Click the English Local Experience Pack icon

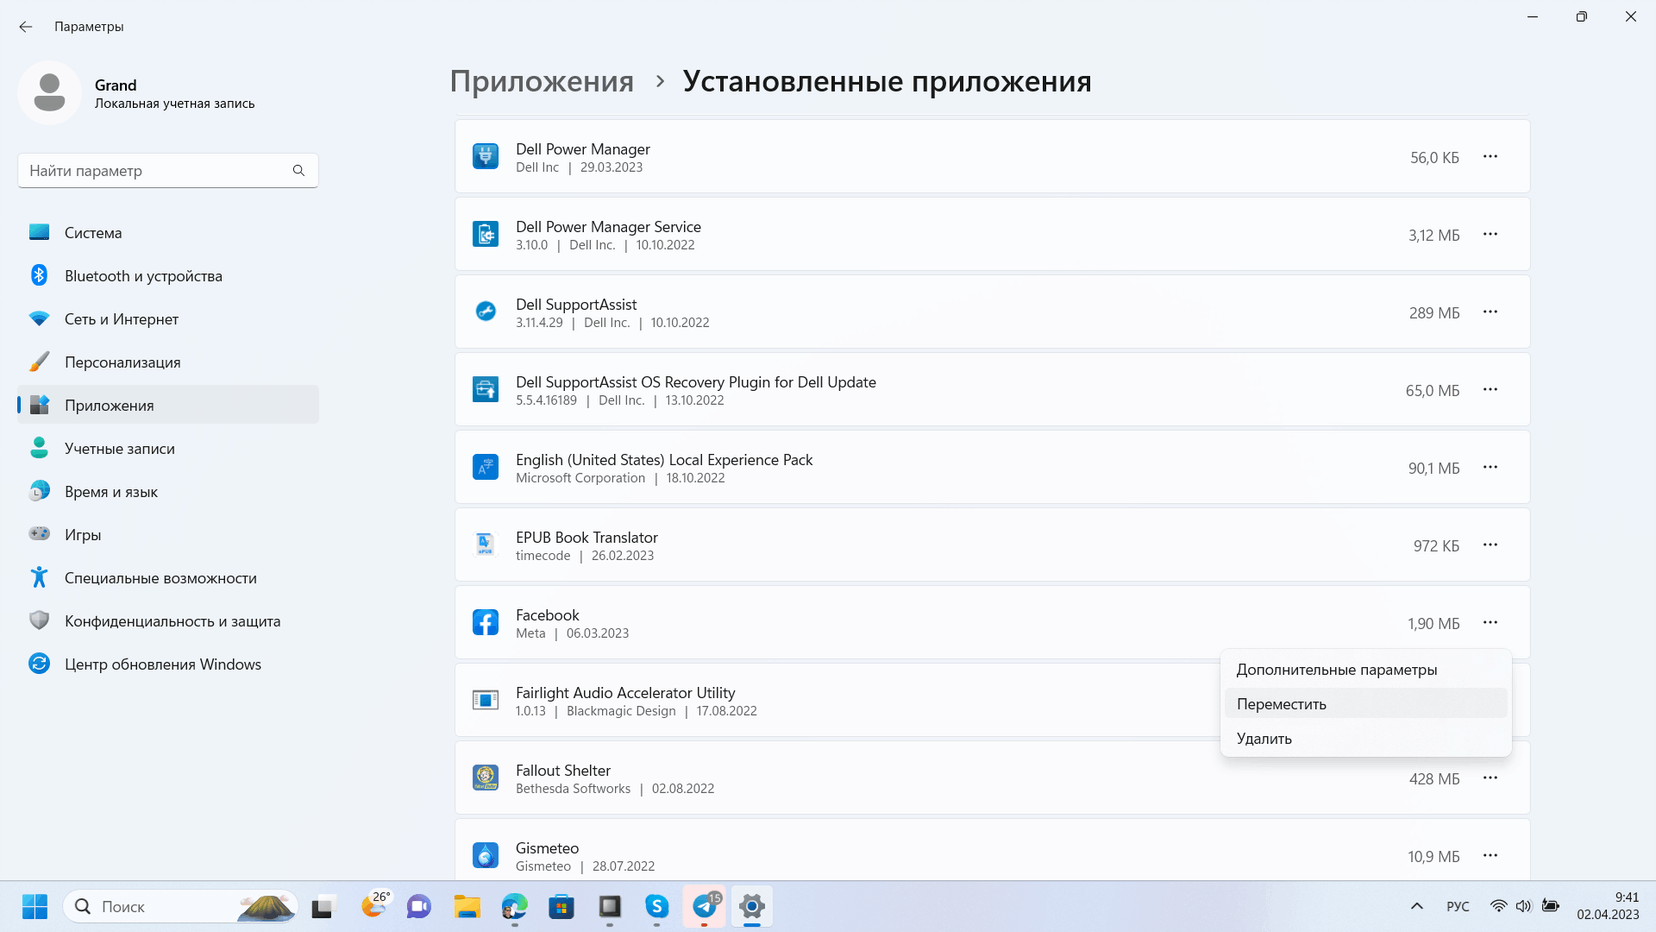pos(485,467)
